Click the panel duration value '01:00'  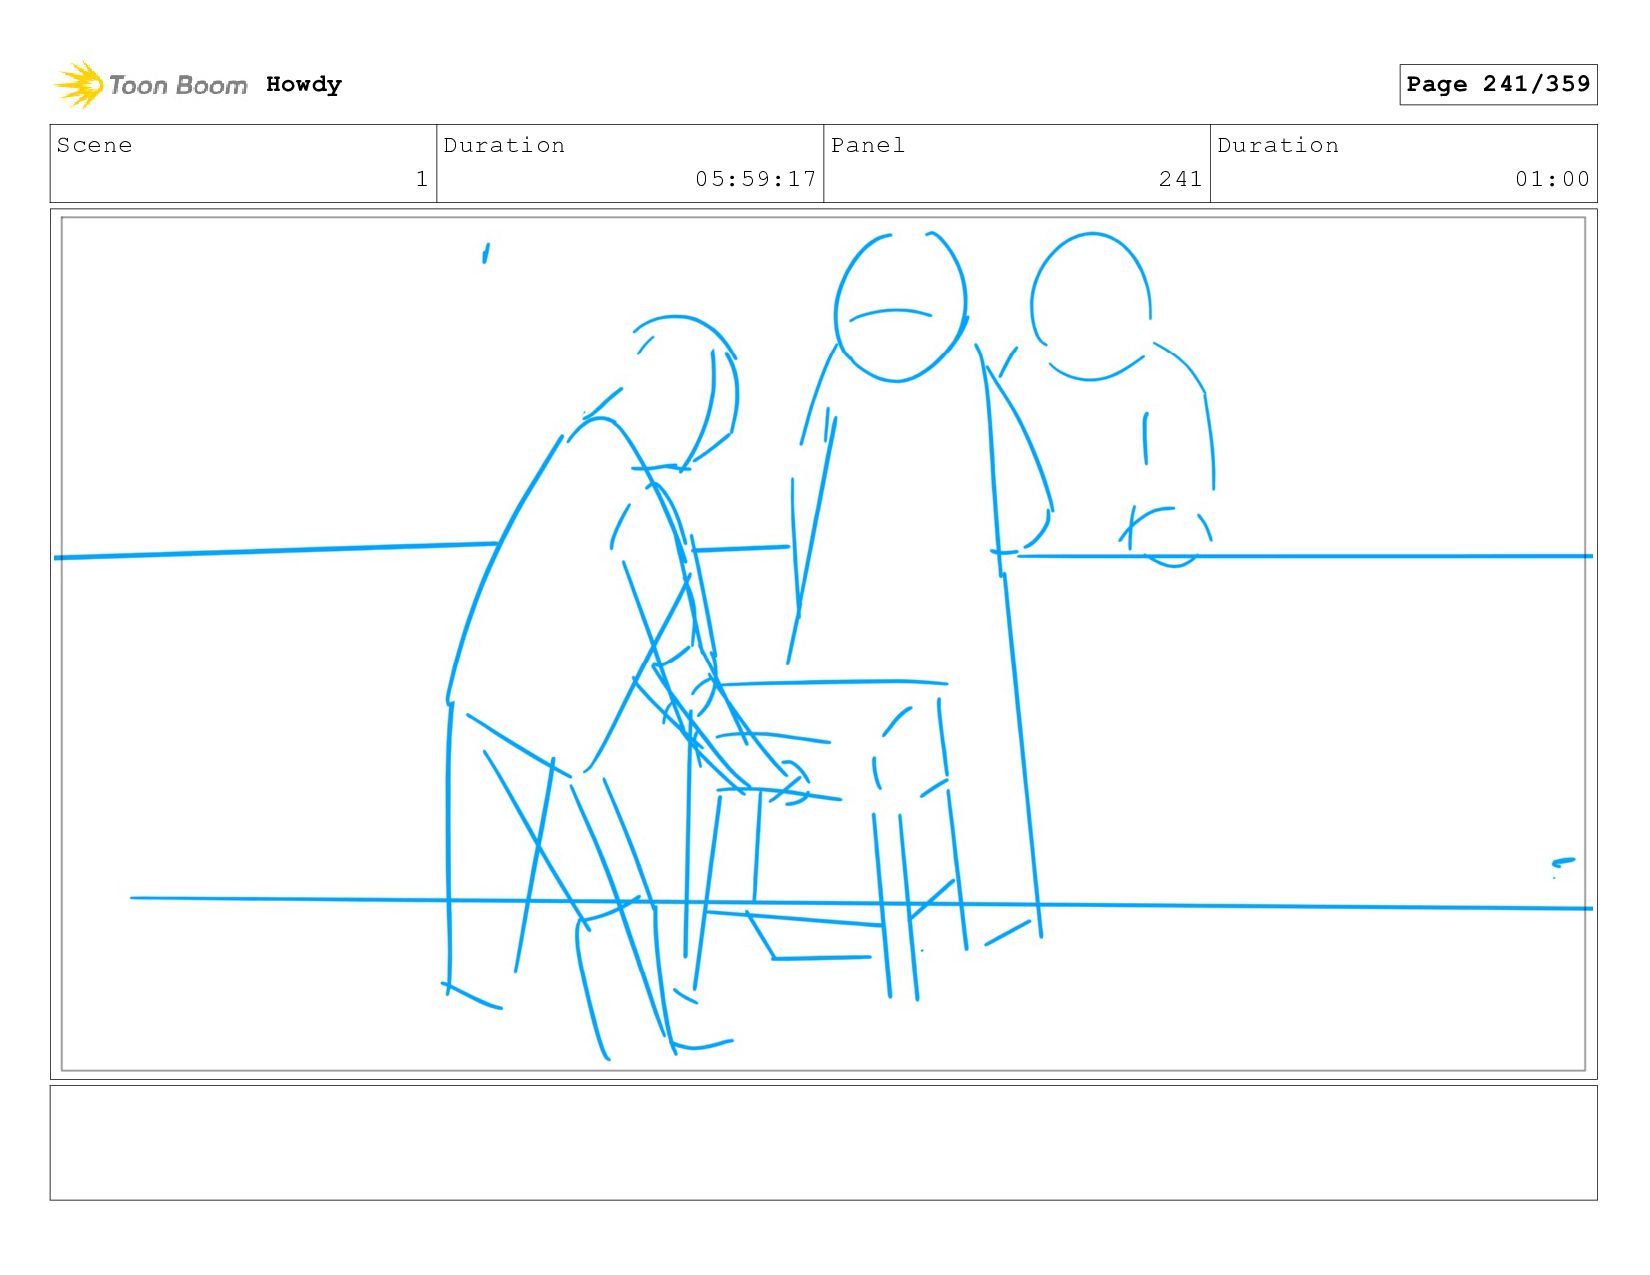[x=1552, y=179]
